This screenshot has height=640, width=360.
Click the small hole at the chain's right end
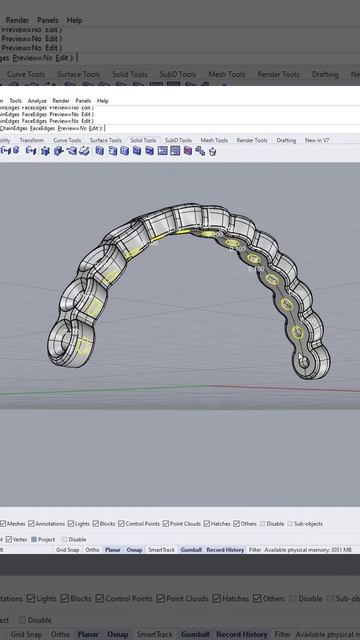[x=304, y=362]
